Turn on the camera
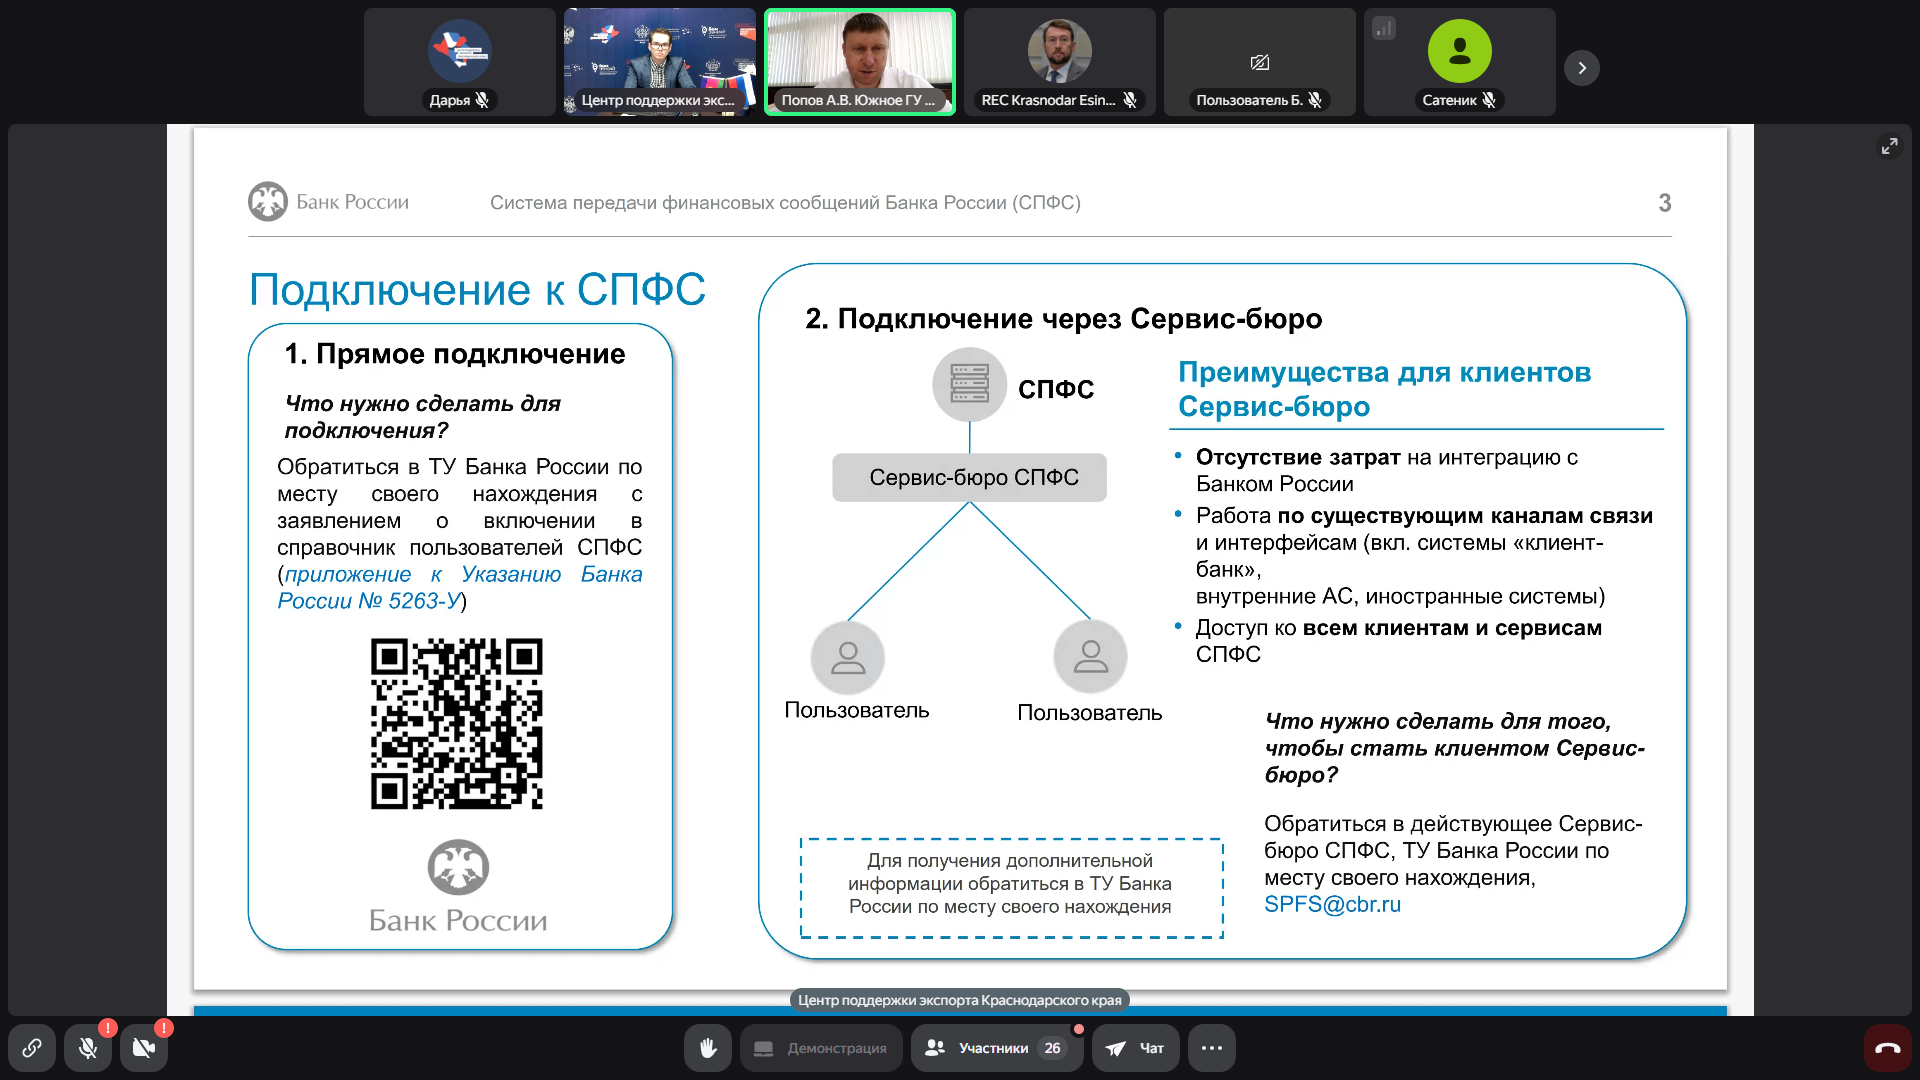Screen dimensions: 1920x1080 pyautogui.click(x=144, y=1048)
